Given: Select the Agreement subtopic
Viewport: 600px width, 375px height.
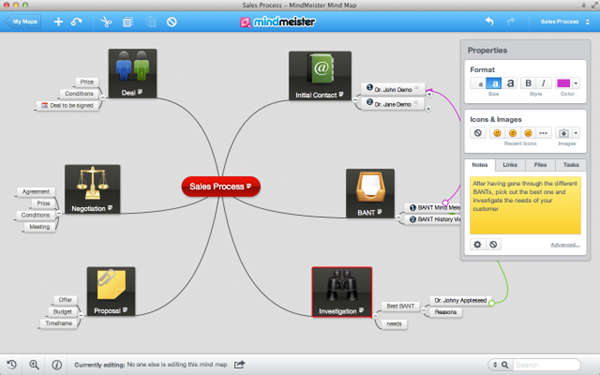Looking at the screenshot, I should (x=36, y=192).
